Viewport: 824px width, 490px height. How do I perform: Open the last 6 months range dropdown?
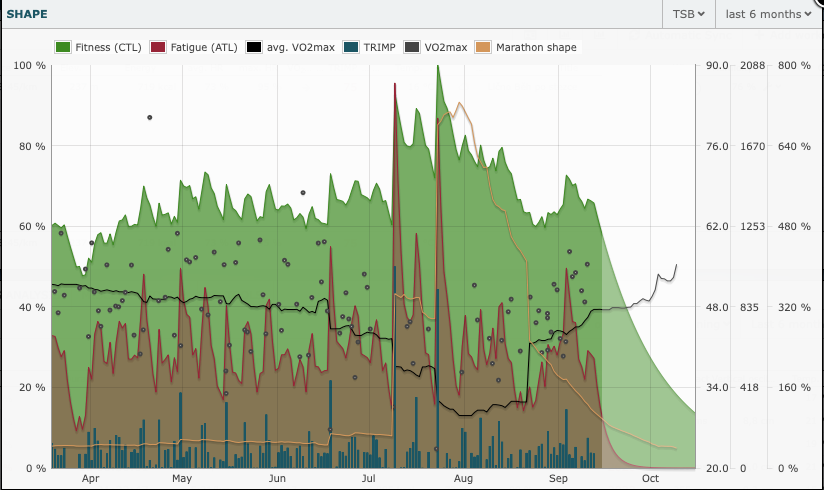768,14
